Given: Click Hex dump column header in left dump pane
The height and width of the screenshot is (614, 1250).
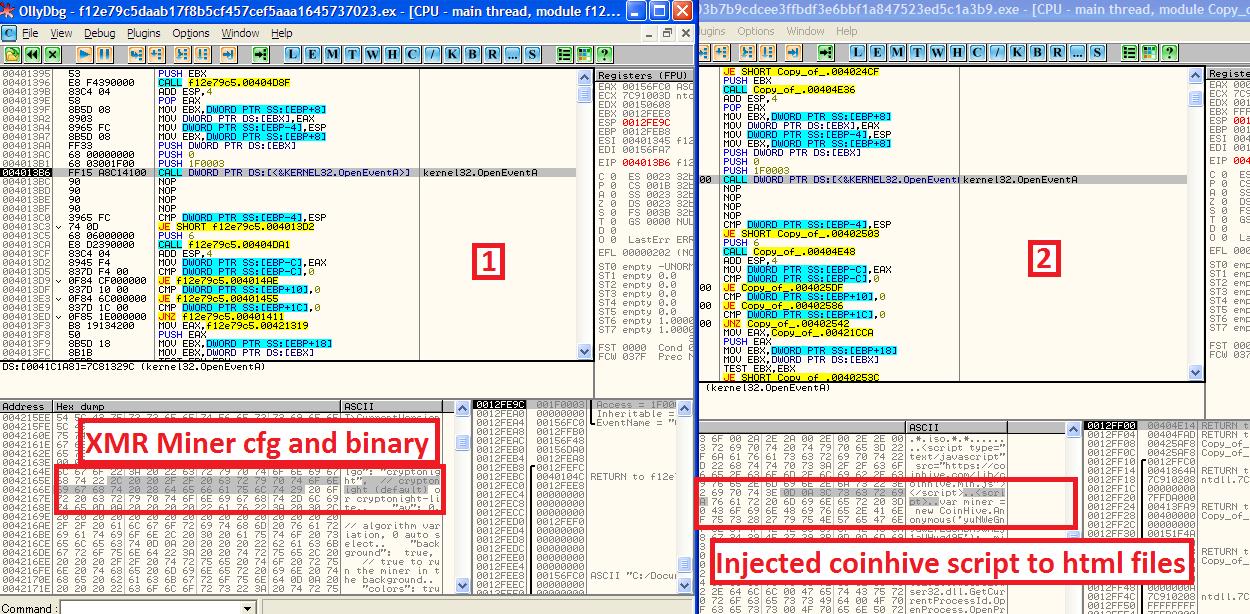Looking at the screenshot, I should click(x=197, y=407).
